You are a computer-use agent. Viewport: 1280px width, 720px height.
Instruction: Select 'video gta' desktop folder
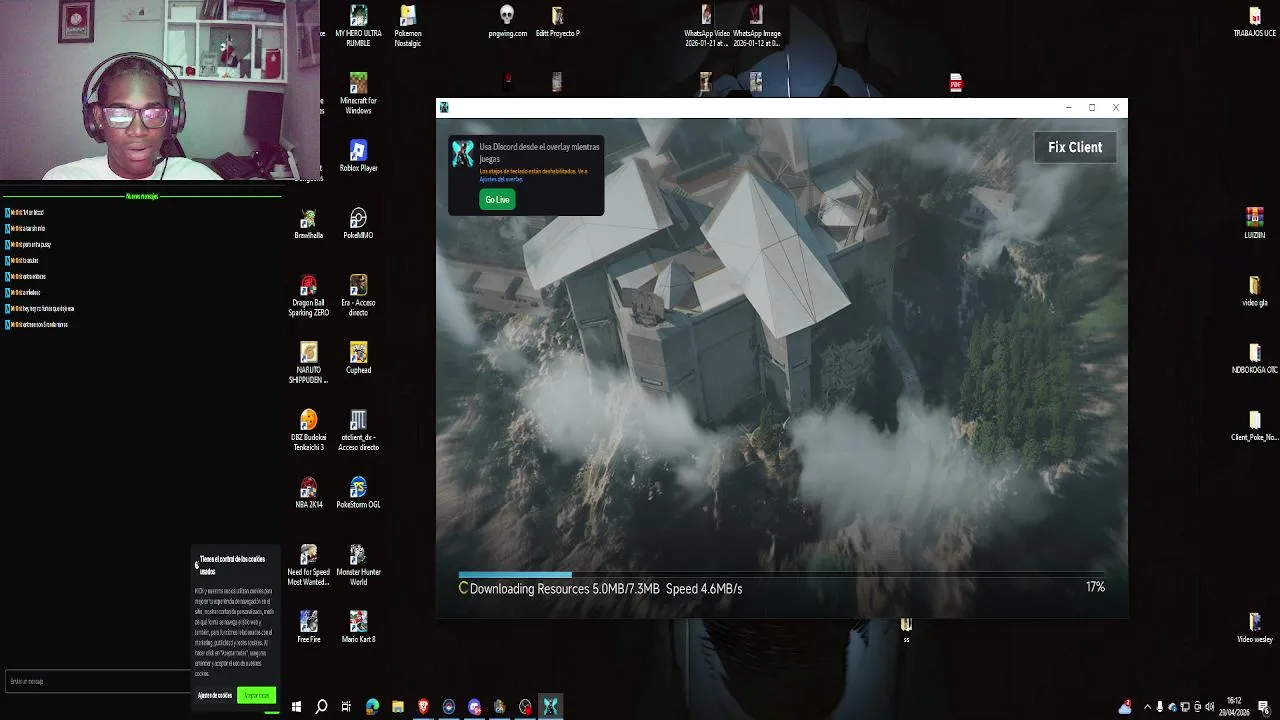[1254, 291]
